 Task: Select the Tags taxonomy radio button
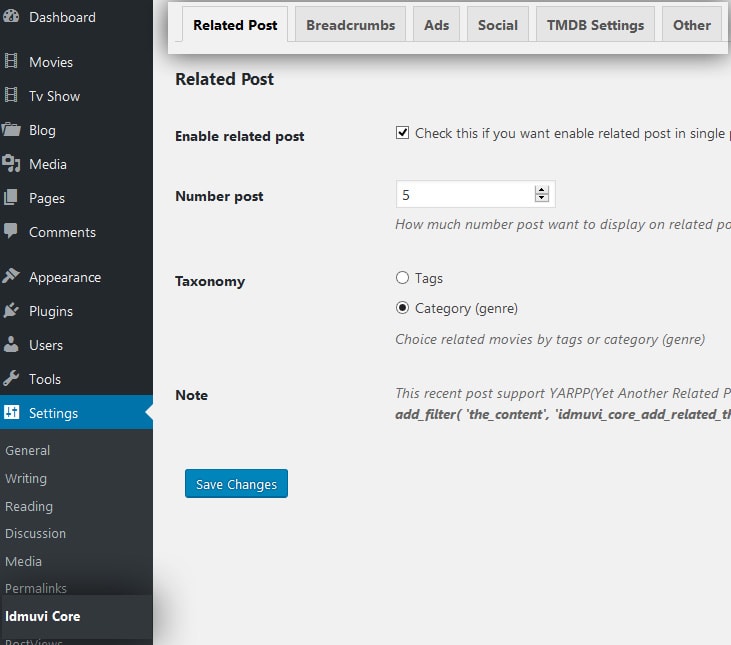coord(403,278)
